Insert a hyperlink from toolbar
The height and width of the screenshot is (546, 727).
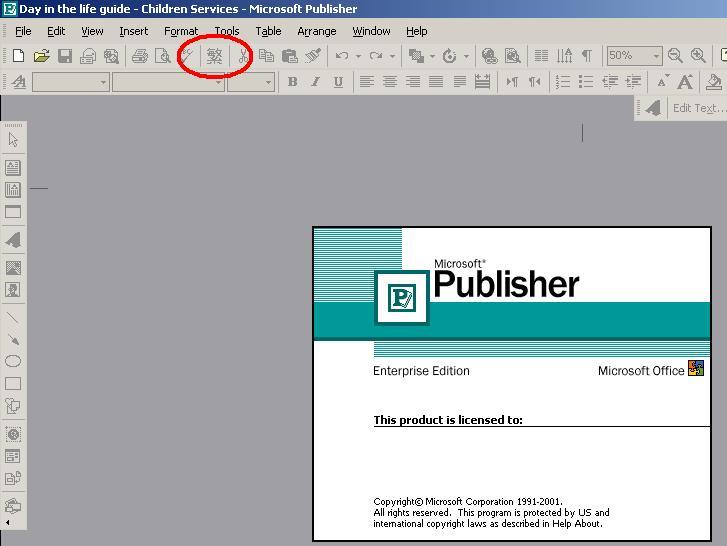coord(489,56)
